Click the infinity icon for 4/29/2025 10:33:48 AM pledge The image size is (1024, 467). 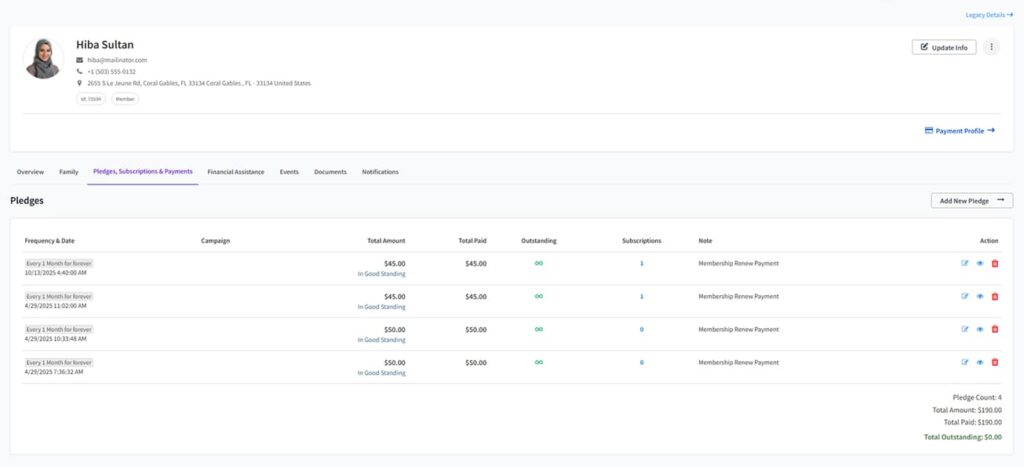[539, 329]
